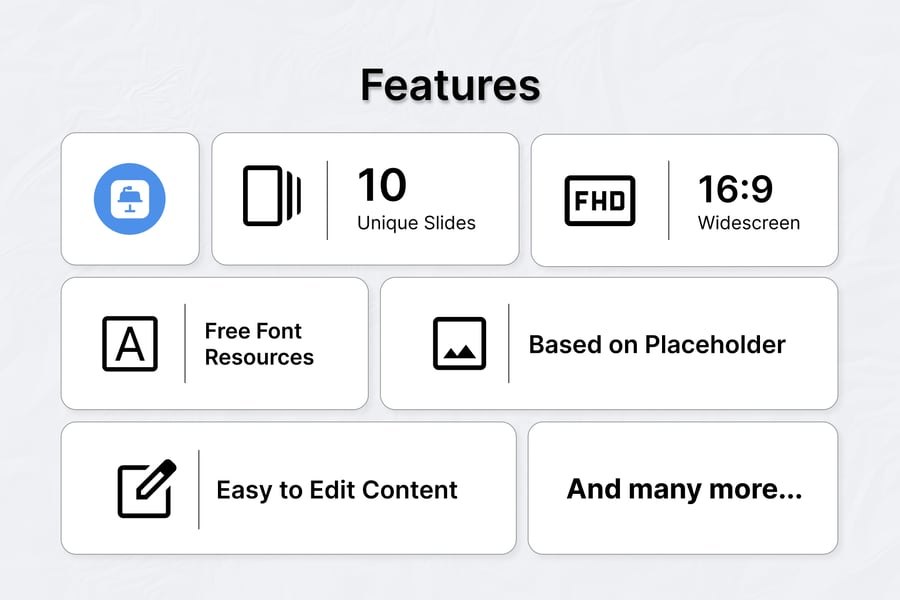Click the Features heading
900x600 pixels.
click(x=450, y=85)
